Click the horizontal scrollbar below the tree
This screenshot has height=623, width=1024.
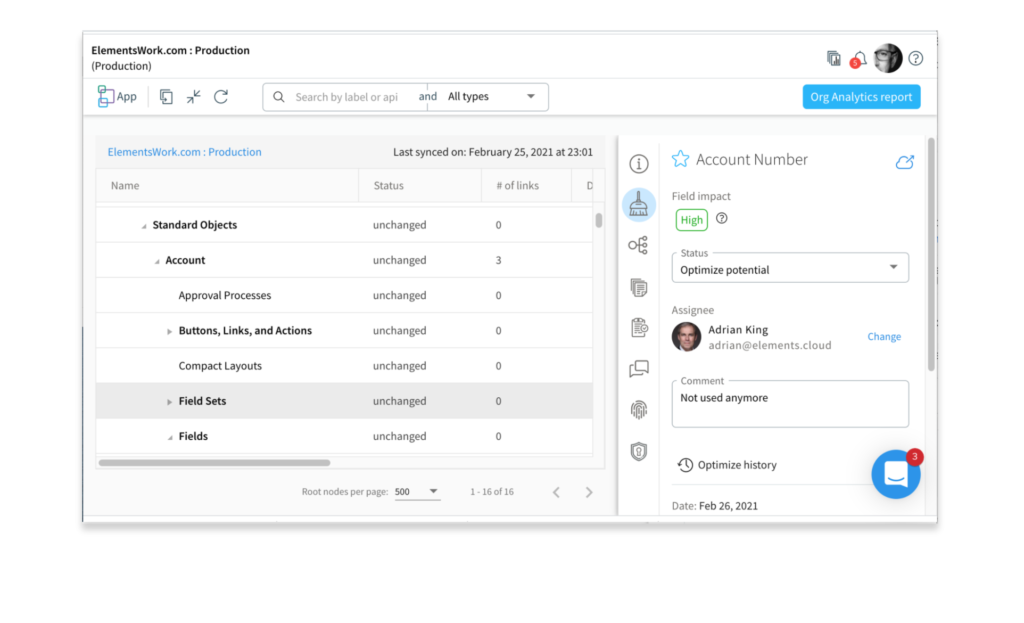coord(214,463)
